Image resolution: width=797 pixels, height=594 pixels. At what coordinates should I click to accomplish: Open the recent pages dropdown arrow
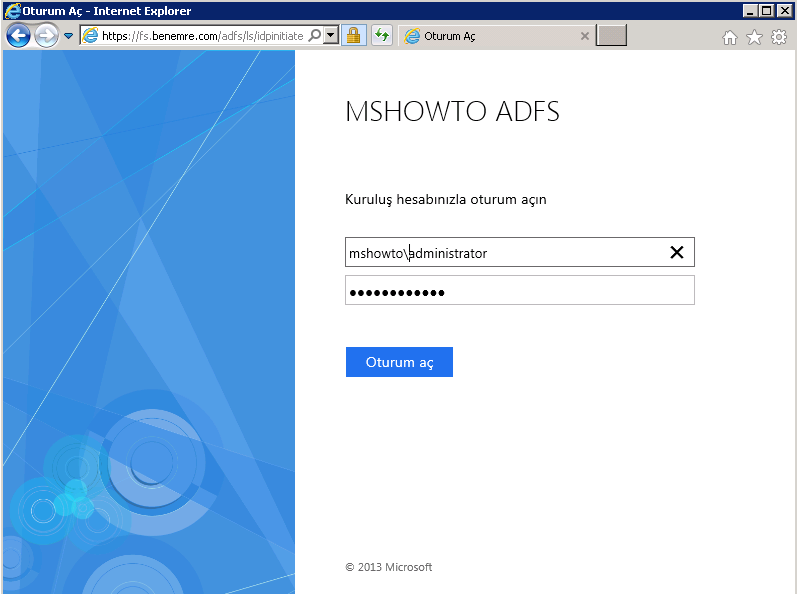tap(69, 36)
